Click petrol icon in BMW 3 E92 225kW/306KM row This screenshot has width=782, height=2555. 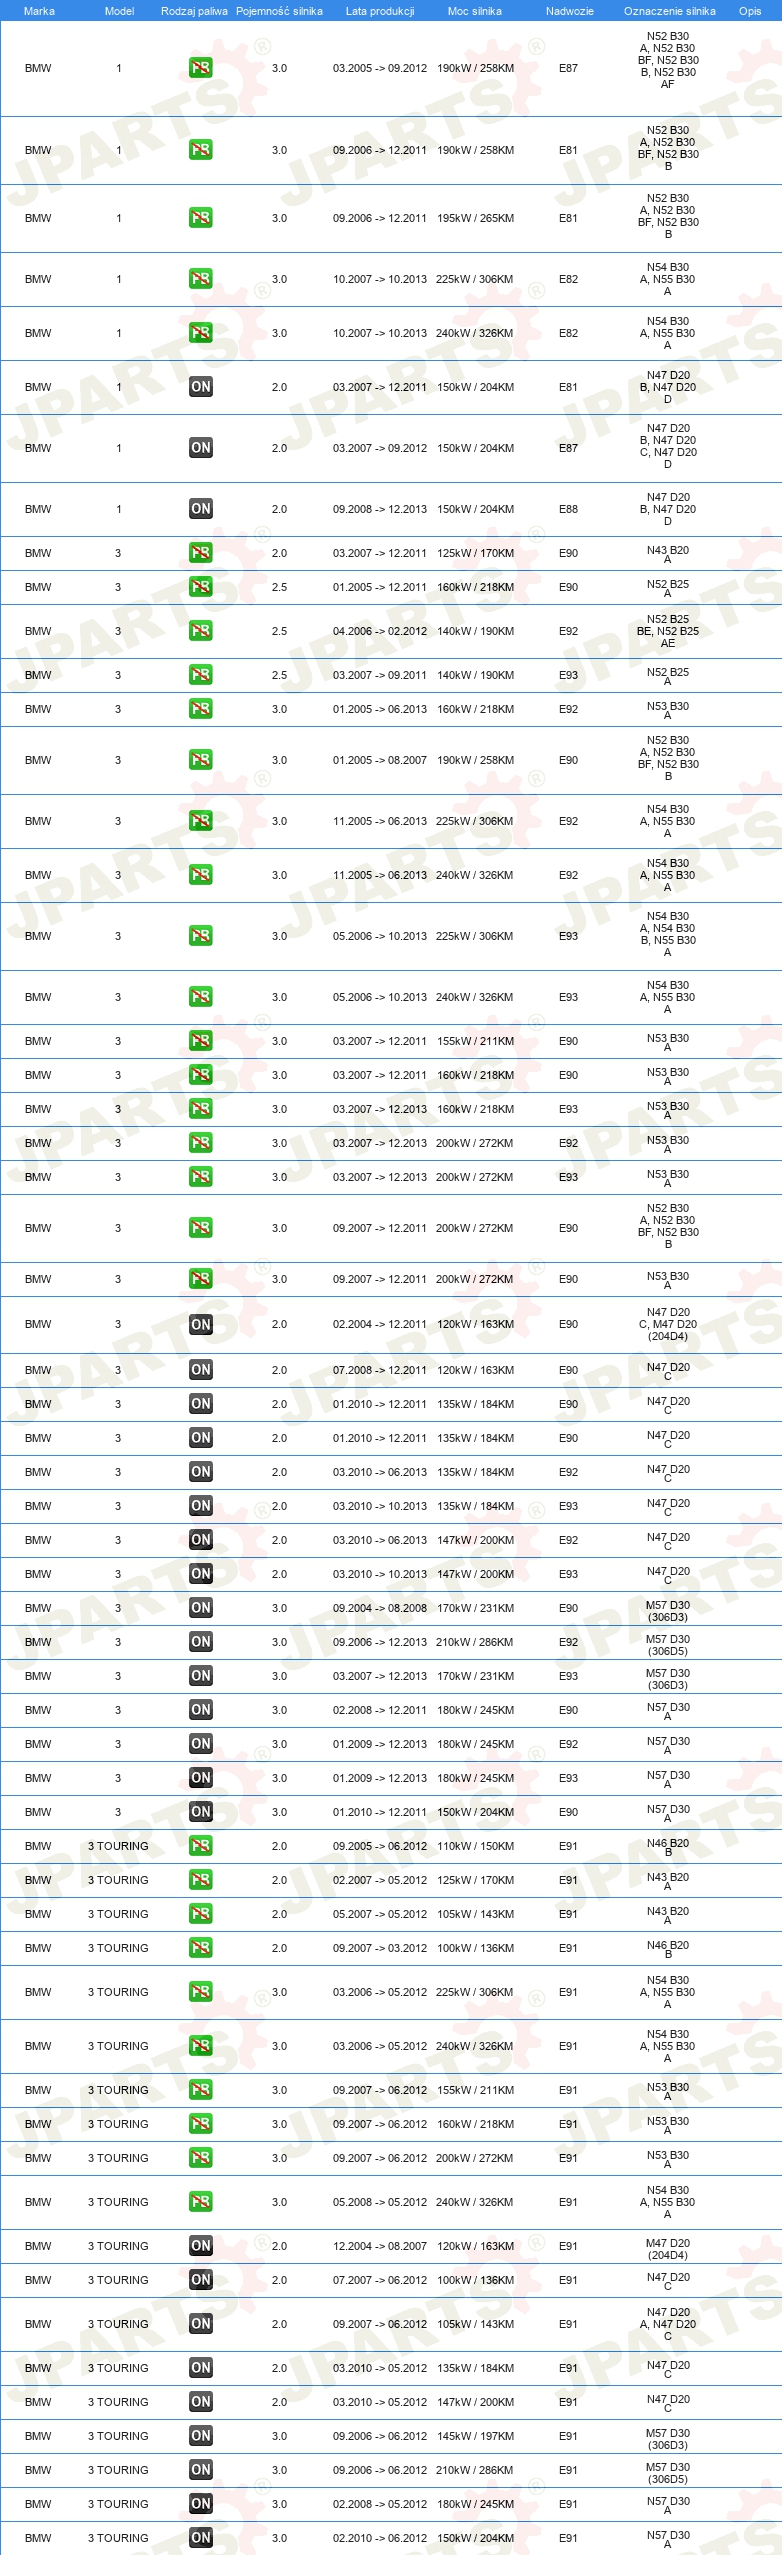201,821
